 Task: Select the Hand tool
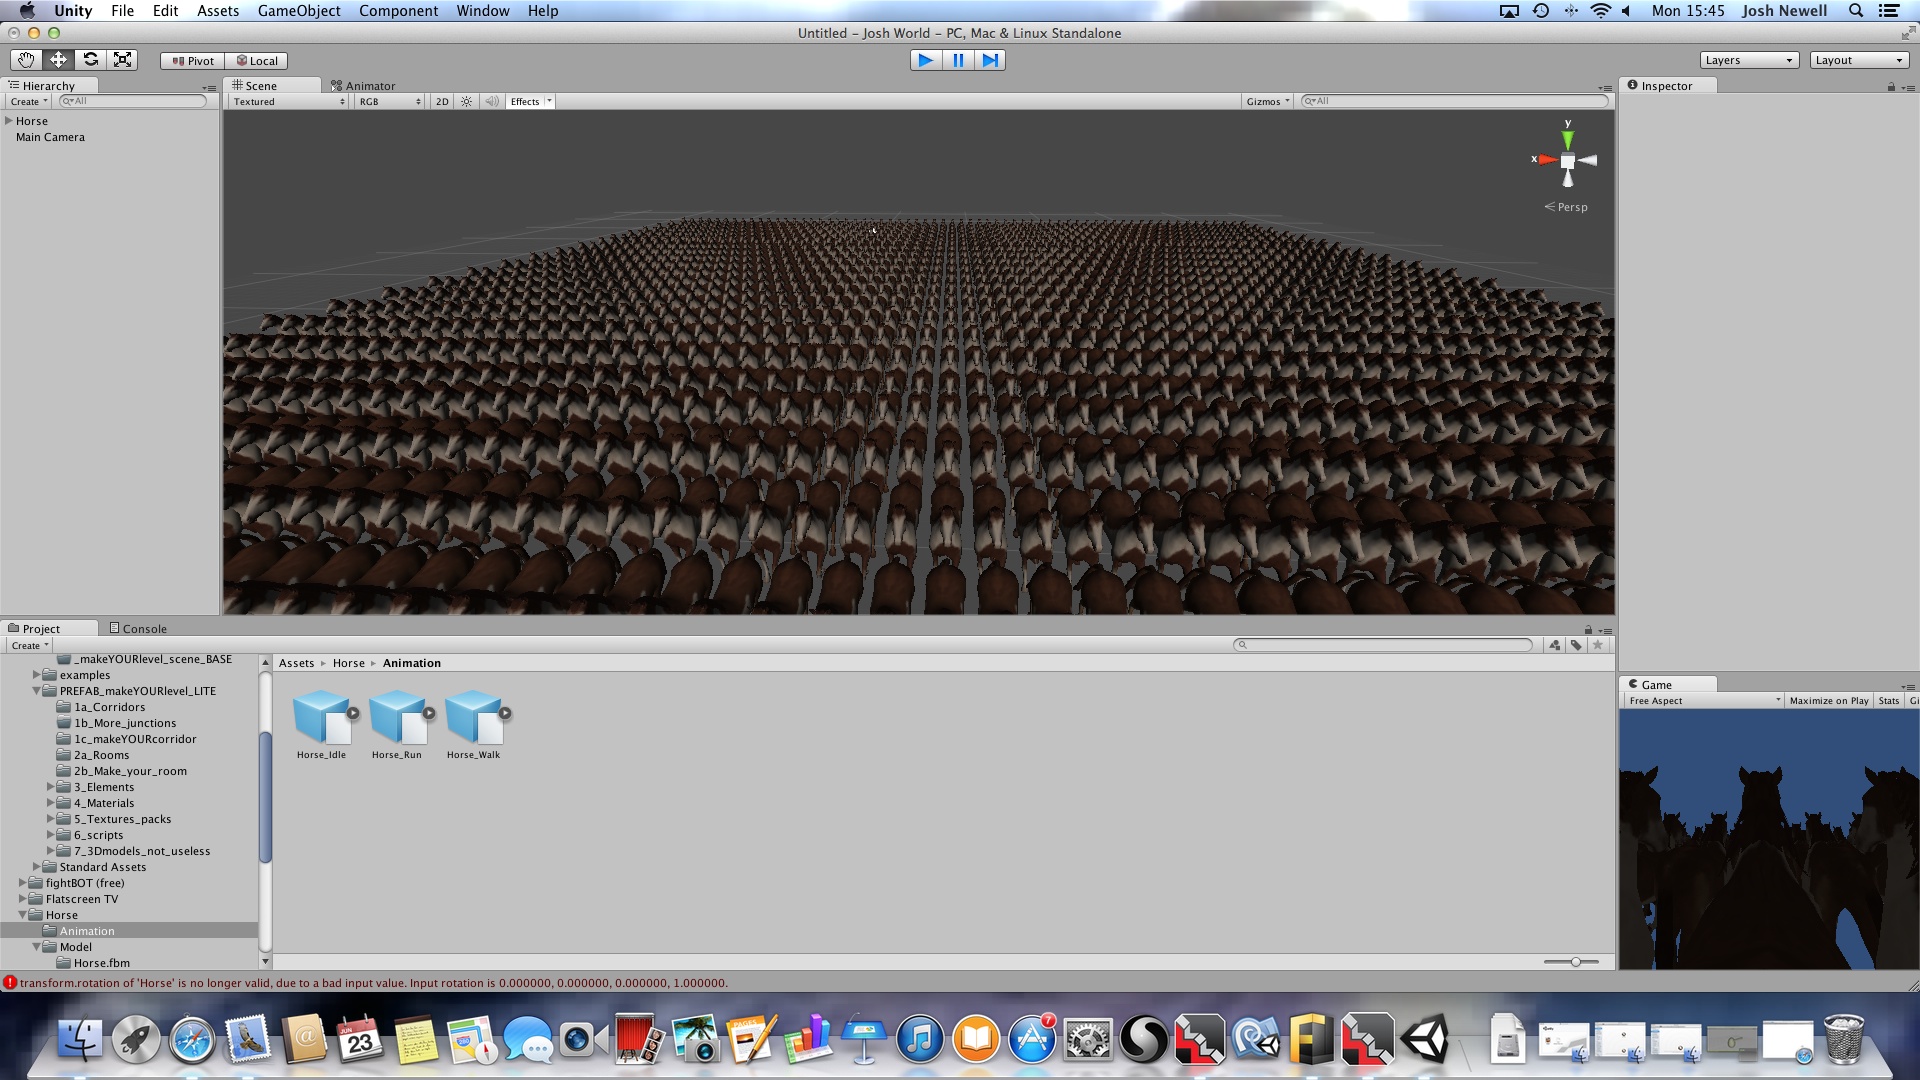(26, 60)
